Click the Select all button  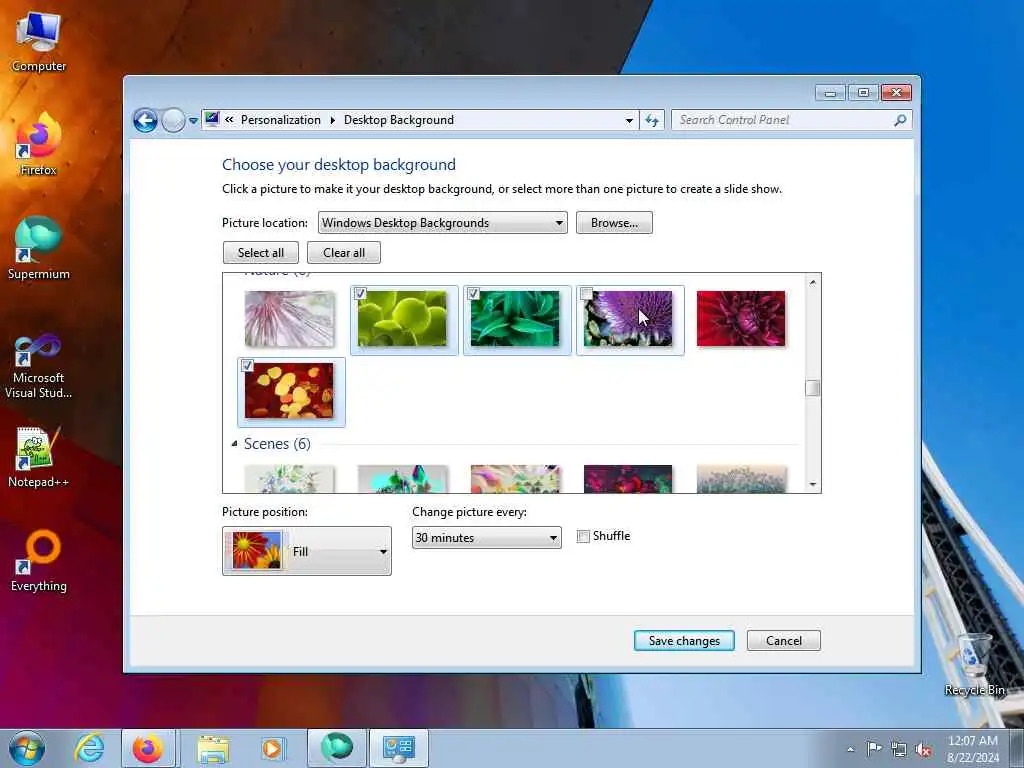point(261,253)
